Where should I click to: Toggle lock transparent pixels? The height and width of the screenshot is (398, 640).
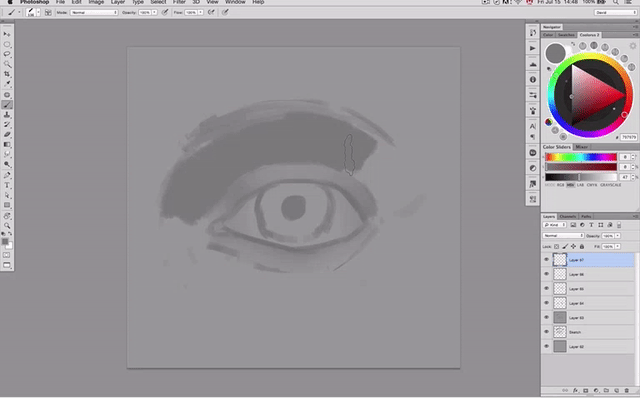(556, 247)
